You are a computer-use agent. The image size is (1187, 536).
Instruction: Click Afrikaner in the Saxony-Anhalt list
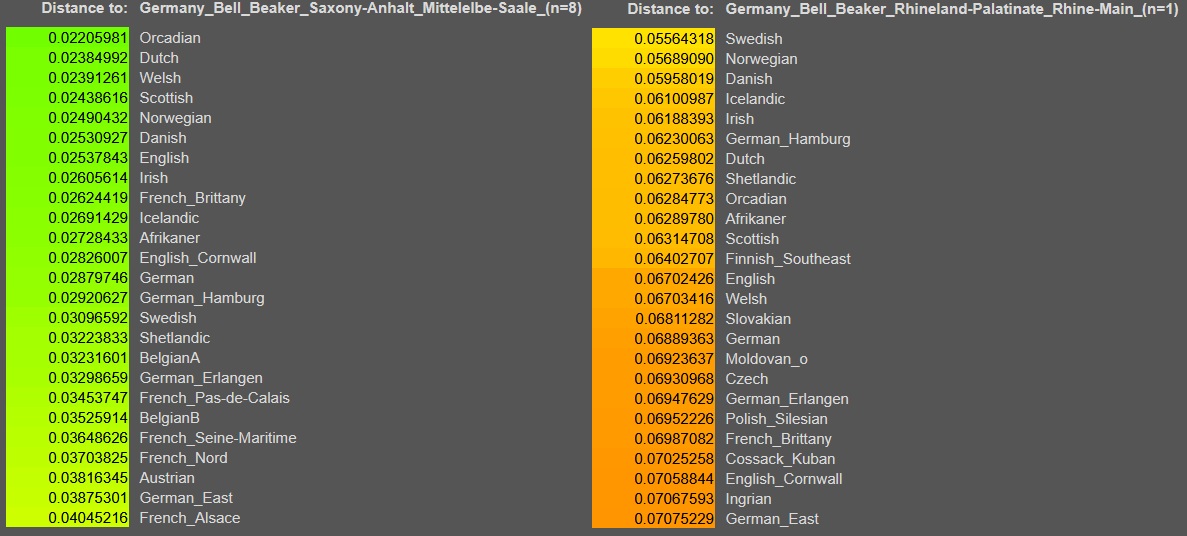coord(170,238)
